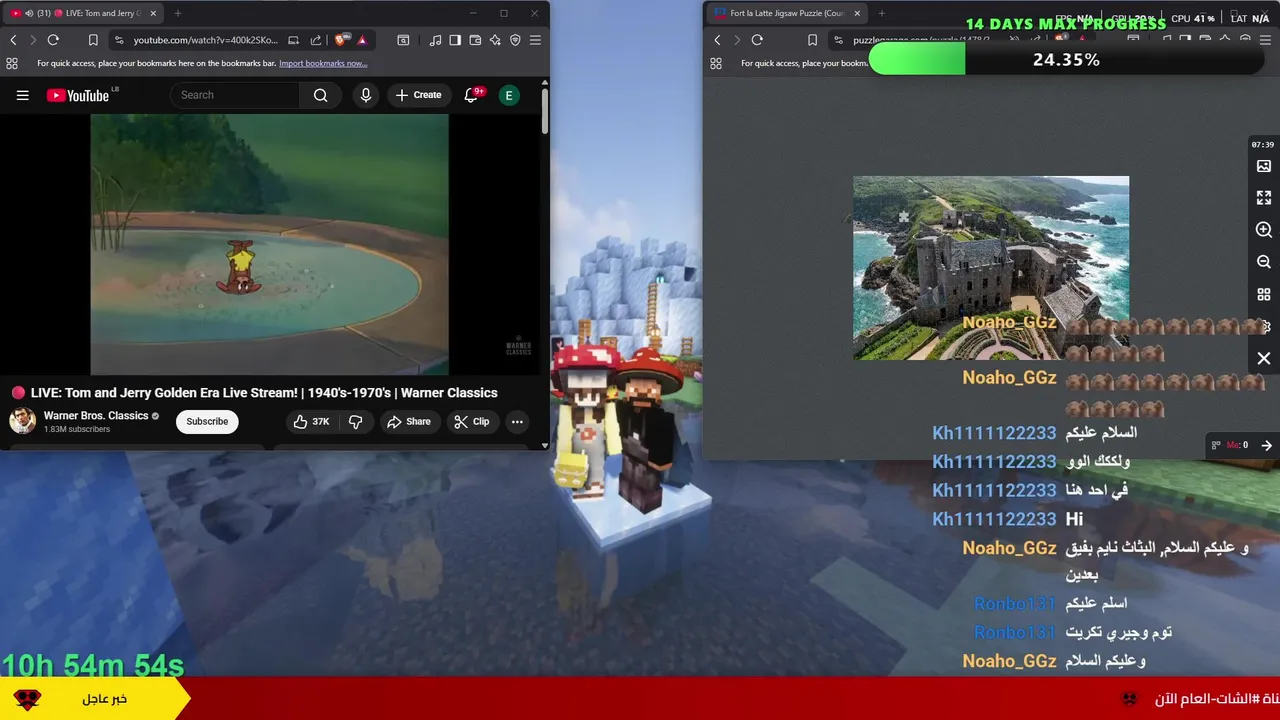
Task: Click the Create button on YouTube
Action: point(418,95)
